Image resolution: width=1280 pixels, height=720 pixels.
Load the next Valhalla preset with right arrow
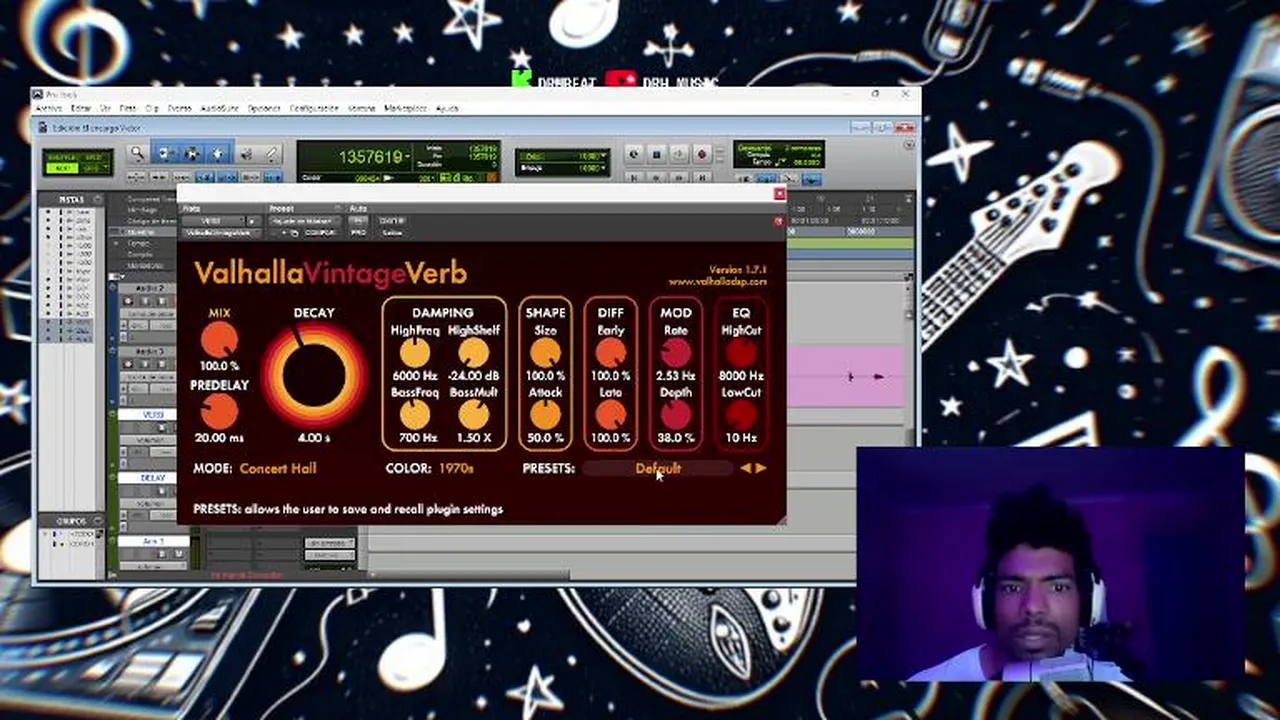click(x=761, y=468)
